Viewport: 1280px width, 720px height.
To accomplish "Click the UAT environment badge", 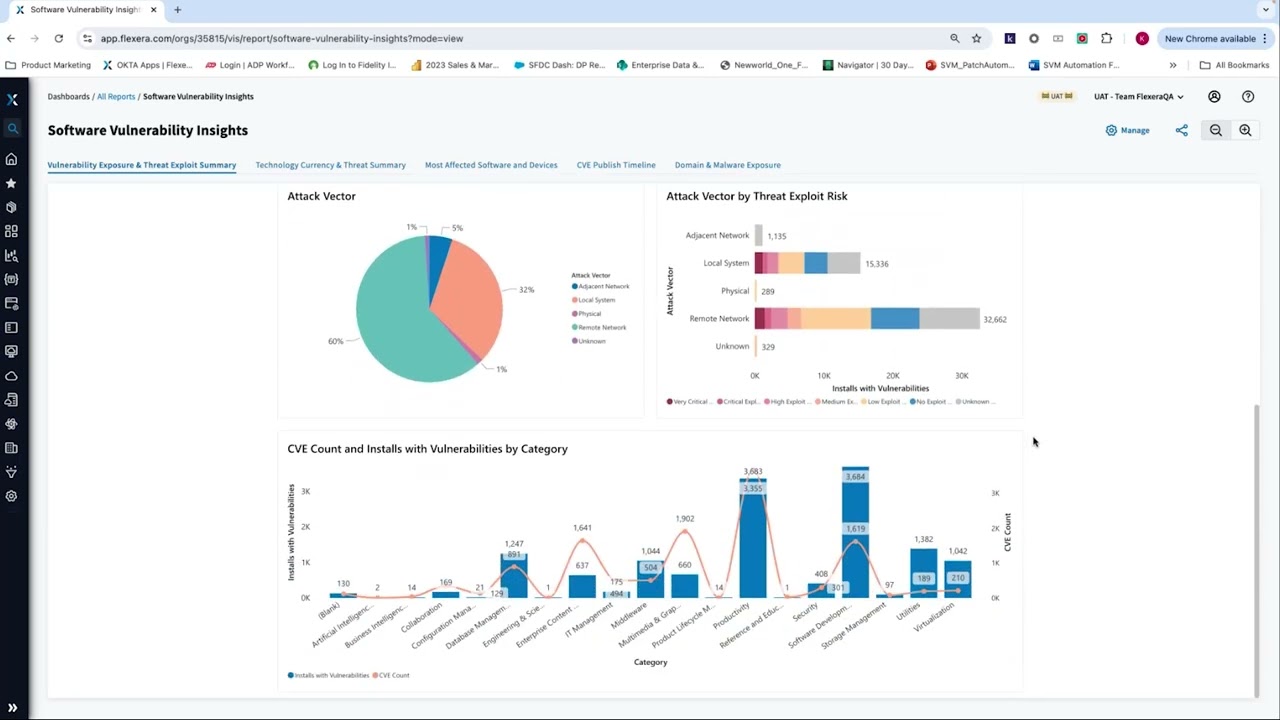I will click(x=1057, y=97).
